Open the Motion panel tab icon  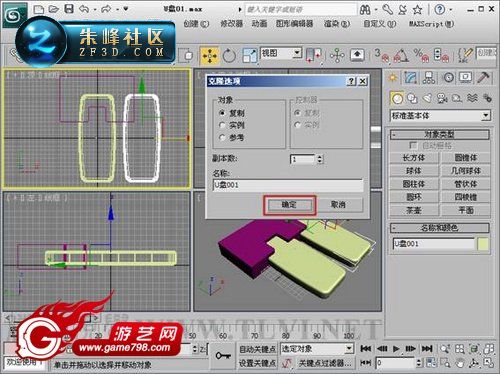(x=448, y=78)
